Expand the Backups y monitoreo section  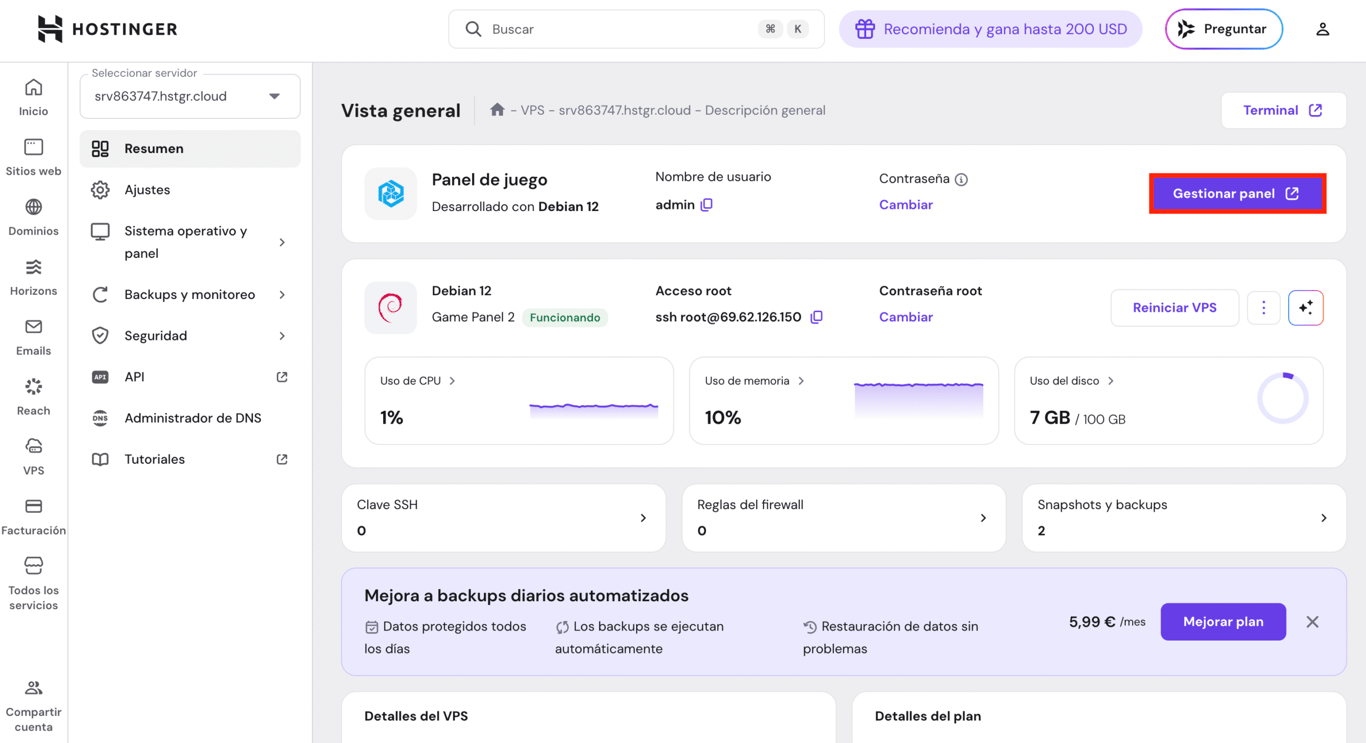point(189,294)
